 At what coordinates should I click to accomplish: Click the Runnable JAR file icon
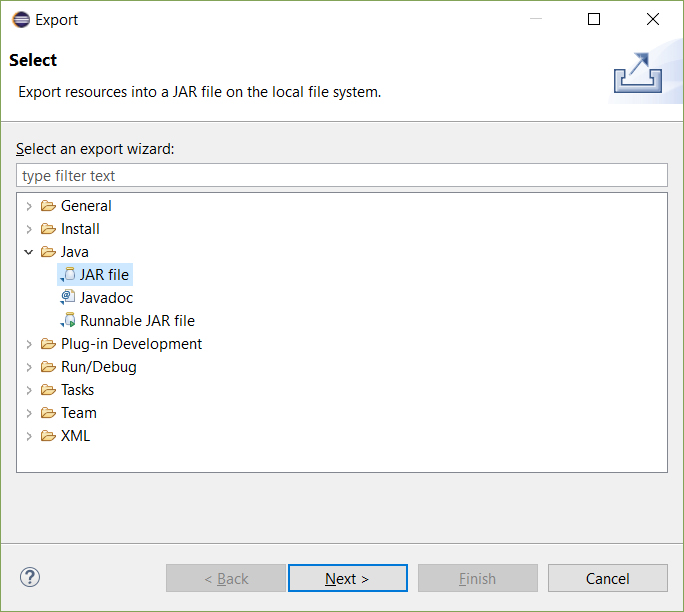[68, 321]
